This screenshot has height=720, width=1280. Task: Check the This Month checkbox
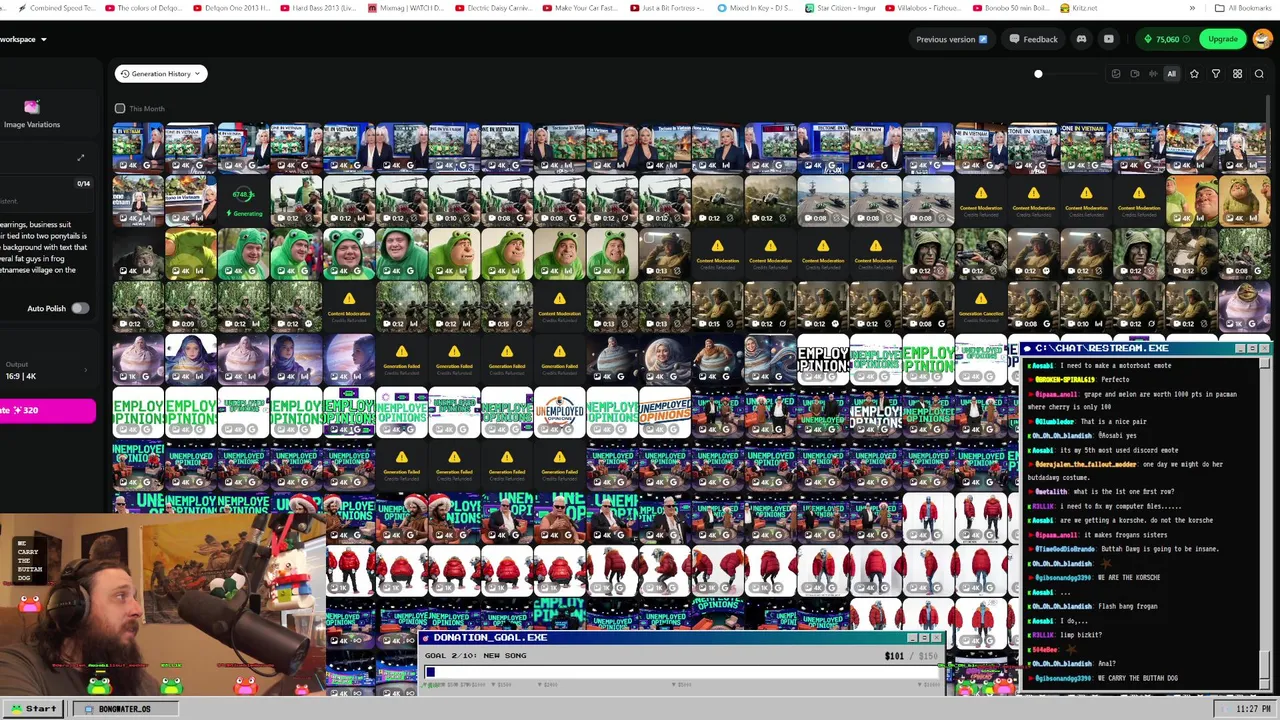pyautogui.click(x=120, y=108)
